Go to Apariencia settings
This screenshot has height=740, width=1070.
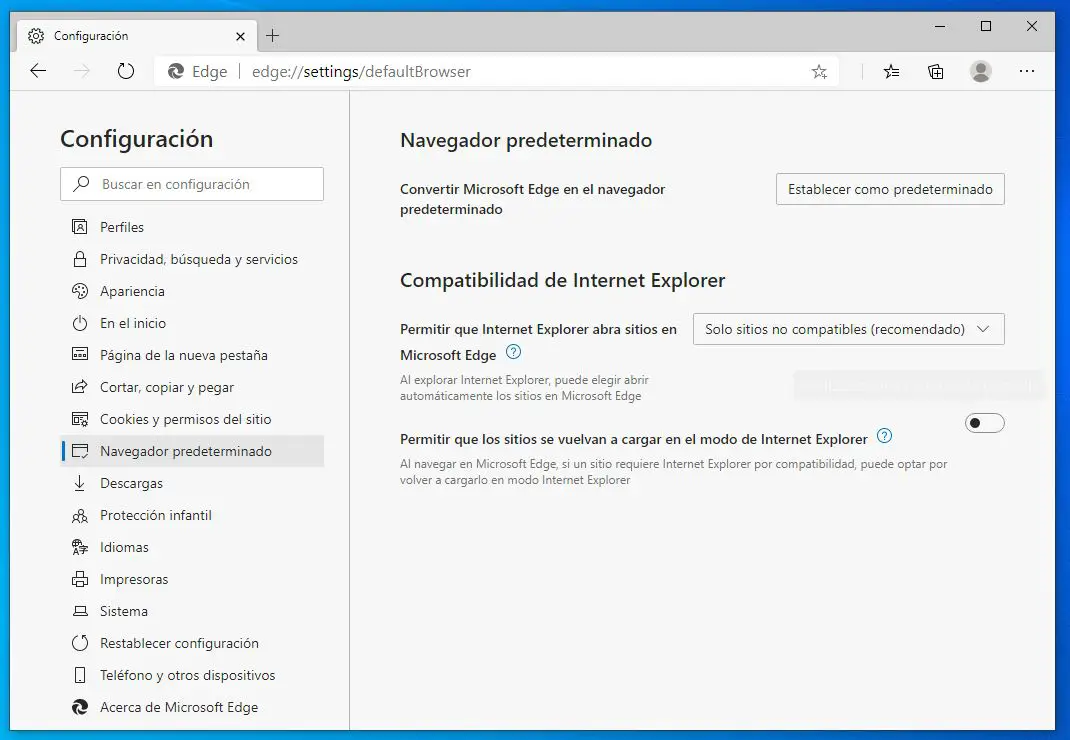[192, 291]
